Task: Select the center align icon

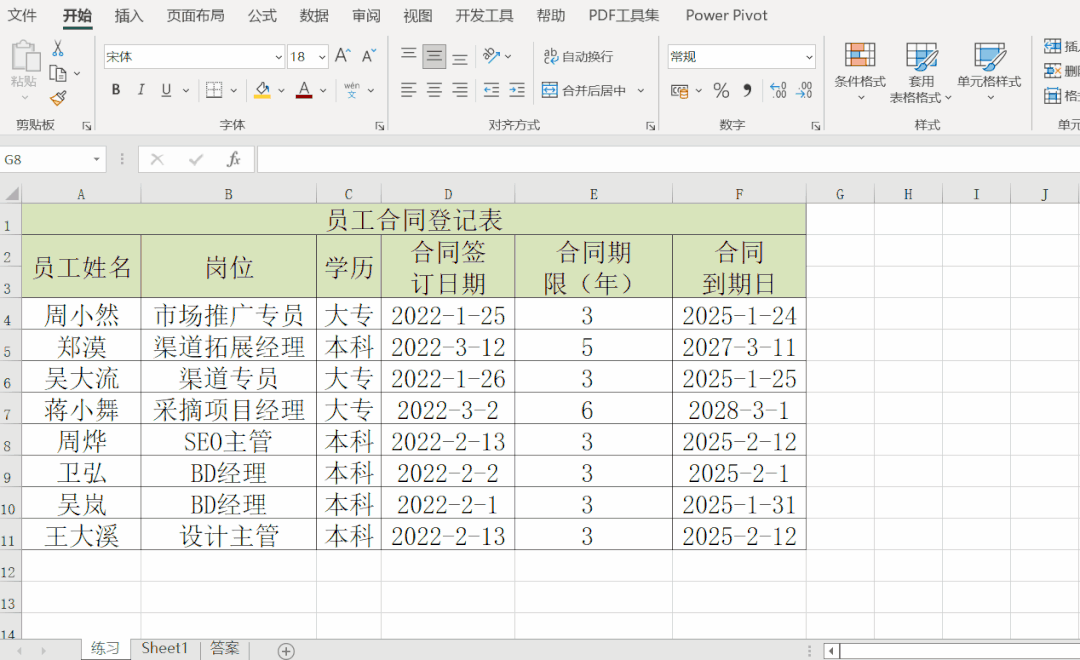Action: tap(432, 90)
